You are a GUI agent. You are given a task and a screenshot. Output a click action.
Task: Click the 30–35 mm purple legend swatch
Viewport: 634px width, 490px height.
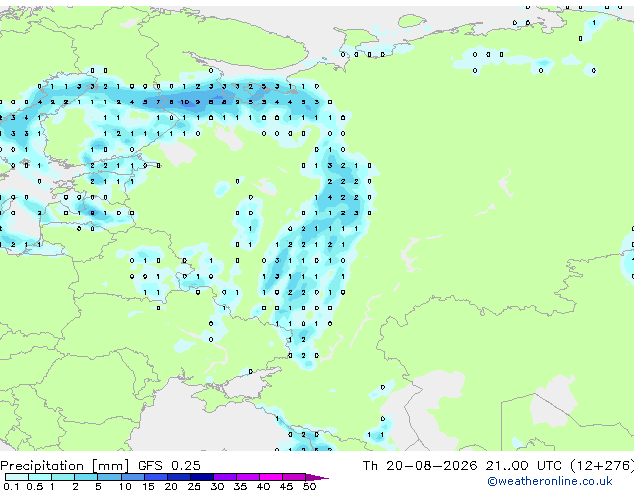(224, 477)
